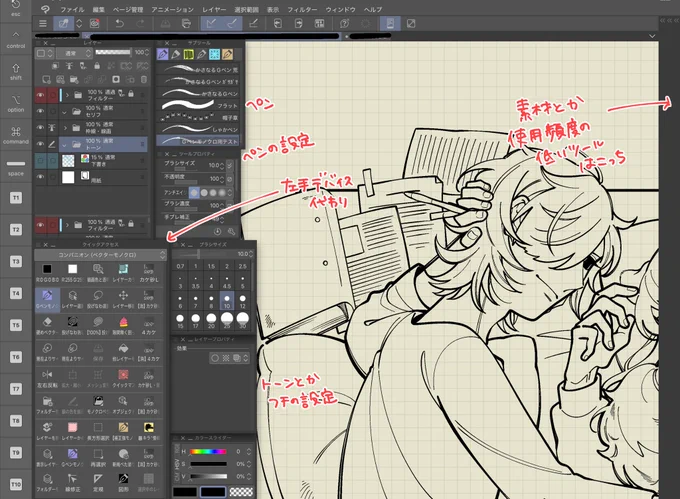Tap the esc key on edge keyboard
Viewport: 680px width, 499px height.
16,9
